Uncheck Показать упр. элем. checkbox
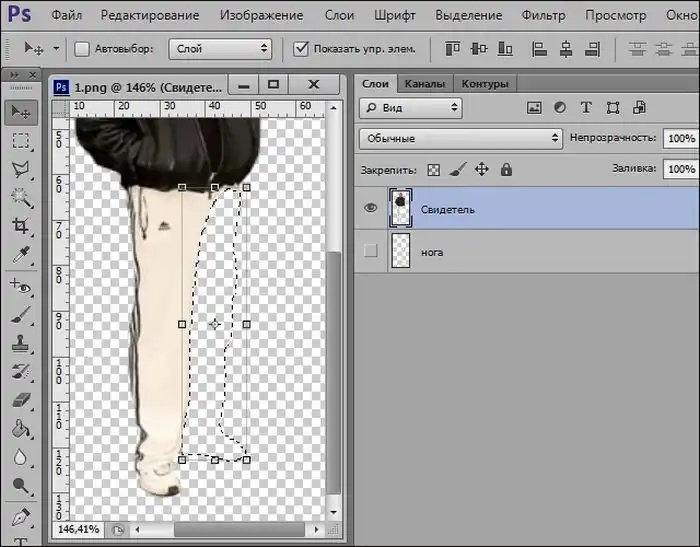 301,48
